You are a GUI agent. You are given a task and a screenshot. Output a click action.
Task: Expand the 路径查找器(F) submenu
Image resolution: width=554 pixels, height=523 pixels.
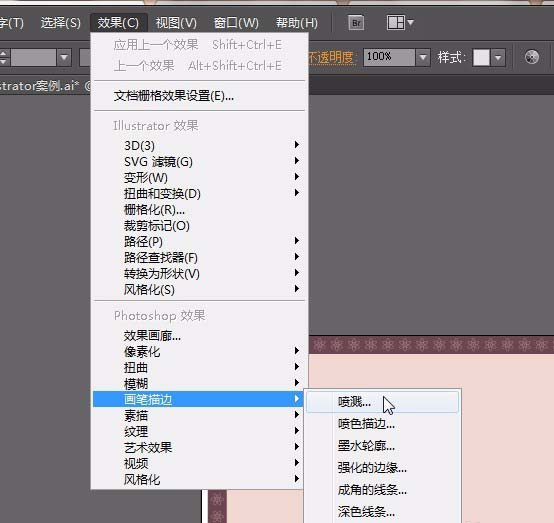200,257
